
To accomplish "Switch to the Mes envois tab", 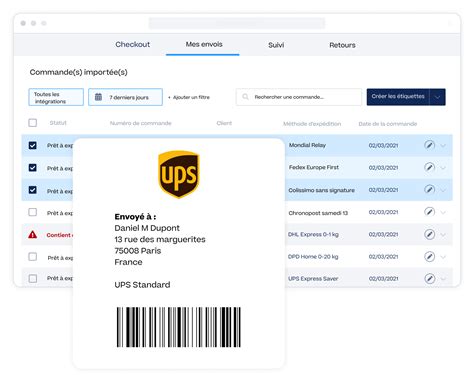I will coord(204,44).
